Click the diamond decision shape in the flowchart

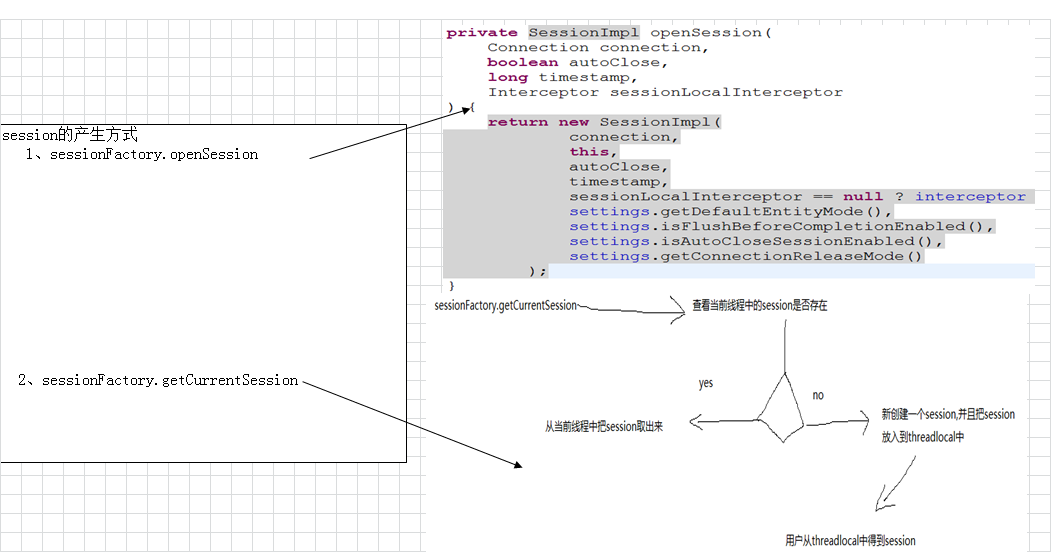[x=781, y=408]
